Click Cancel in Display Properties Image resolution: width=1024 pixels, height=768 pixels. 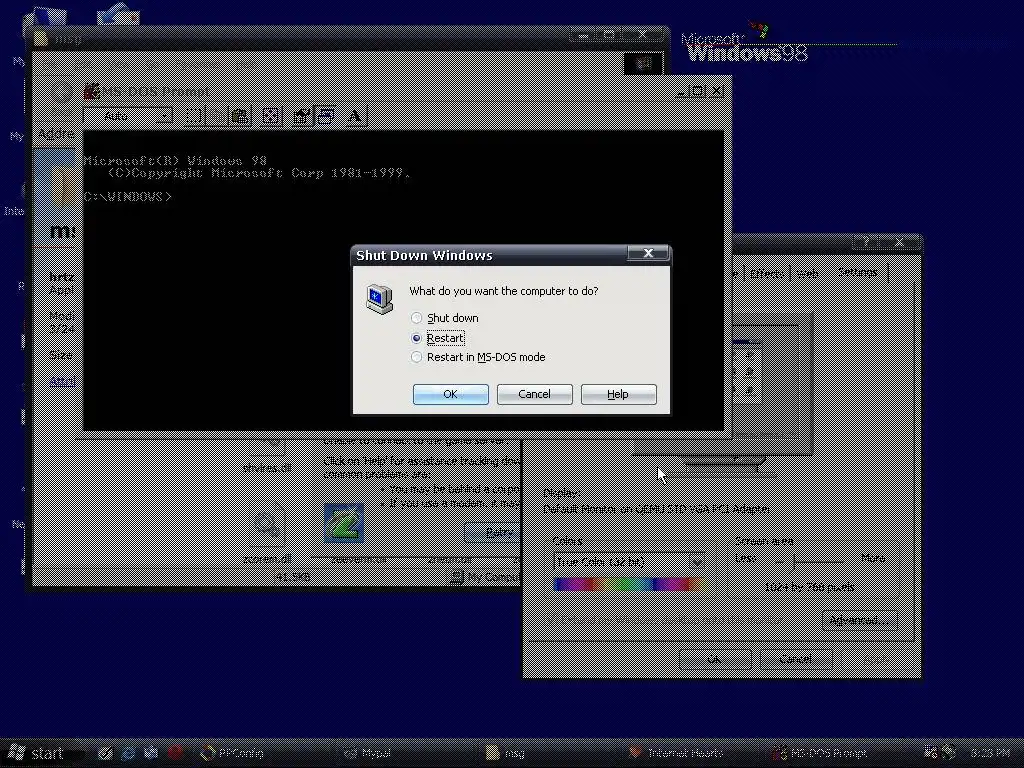[x=796, y=660]
